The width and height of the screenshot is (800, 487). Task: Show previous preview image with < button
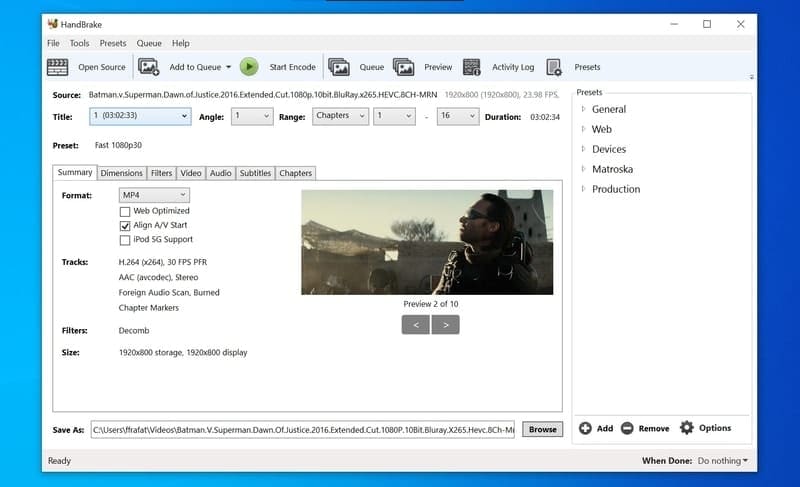[415, 325]
